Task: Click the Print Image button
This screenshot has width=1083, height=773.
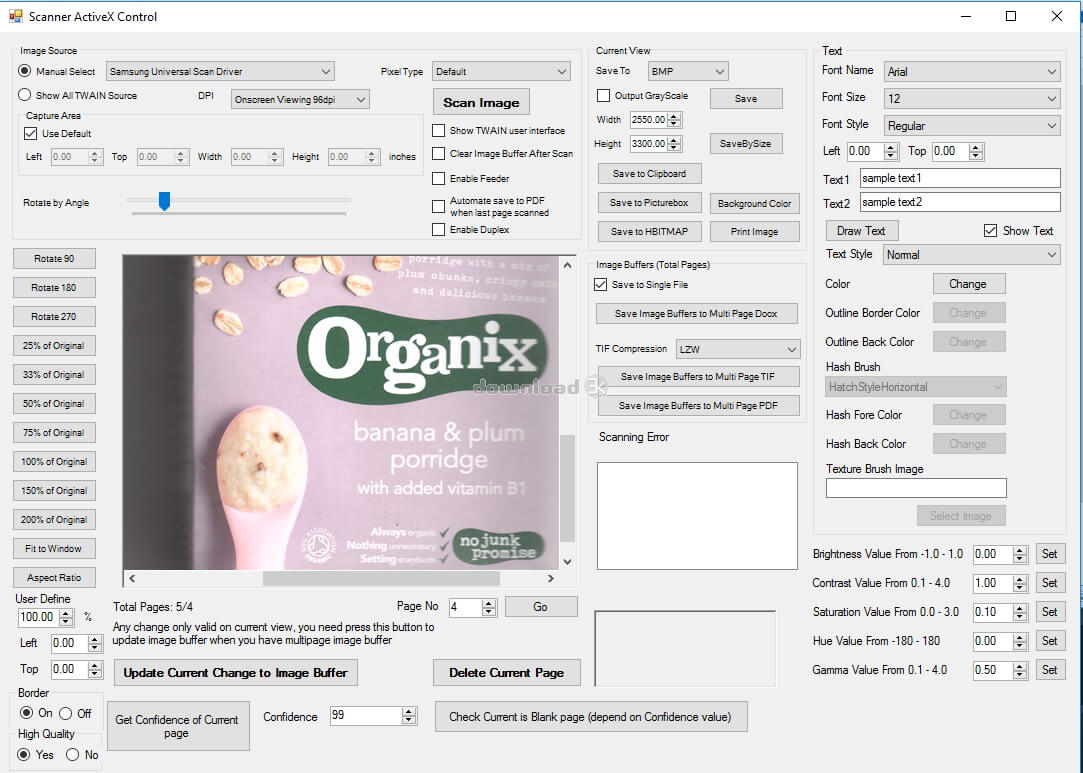Action: 755,231
